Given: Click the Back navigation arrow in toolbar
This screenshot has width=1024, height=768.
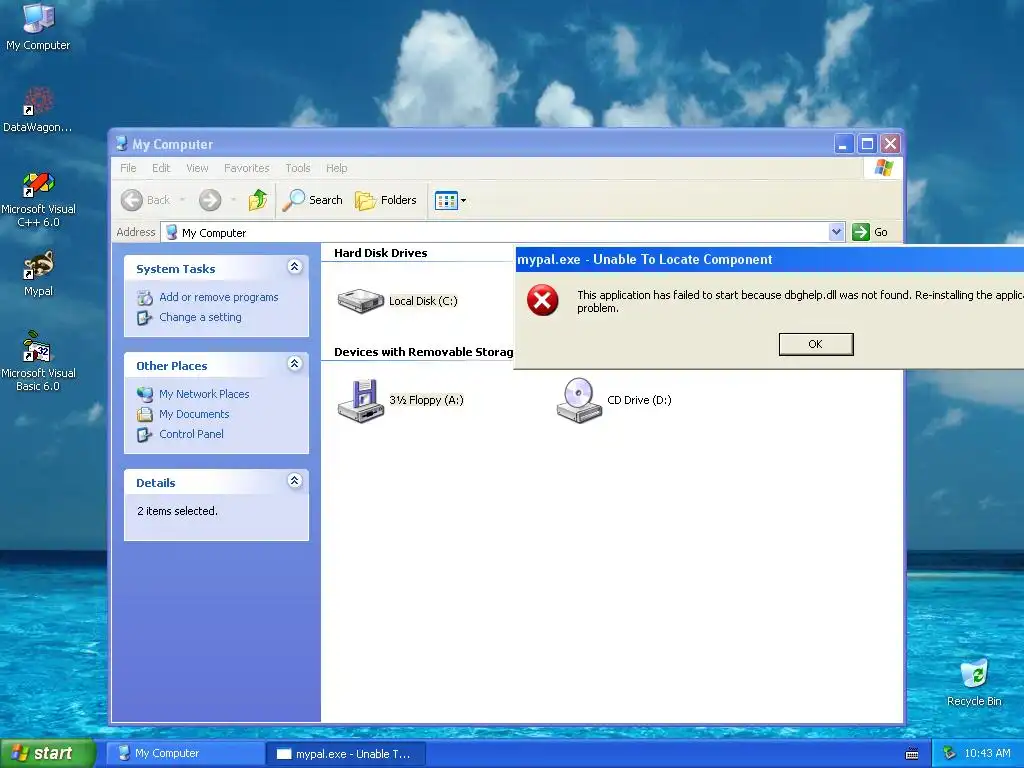Looking at the screenshot, I should 132,200.
